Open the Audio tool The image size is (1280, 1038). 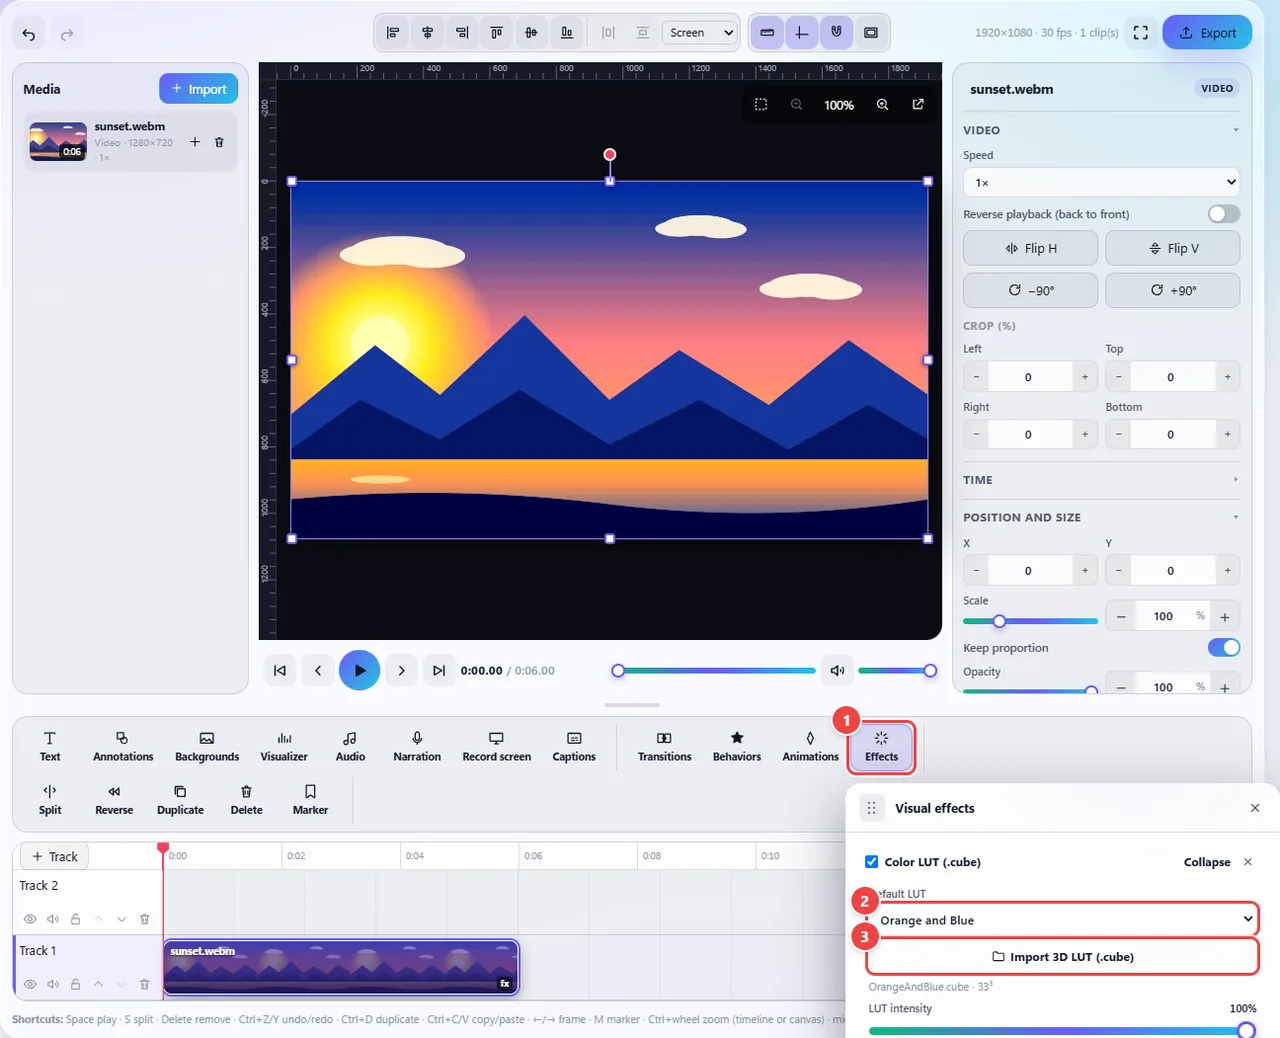pos(350,747)
